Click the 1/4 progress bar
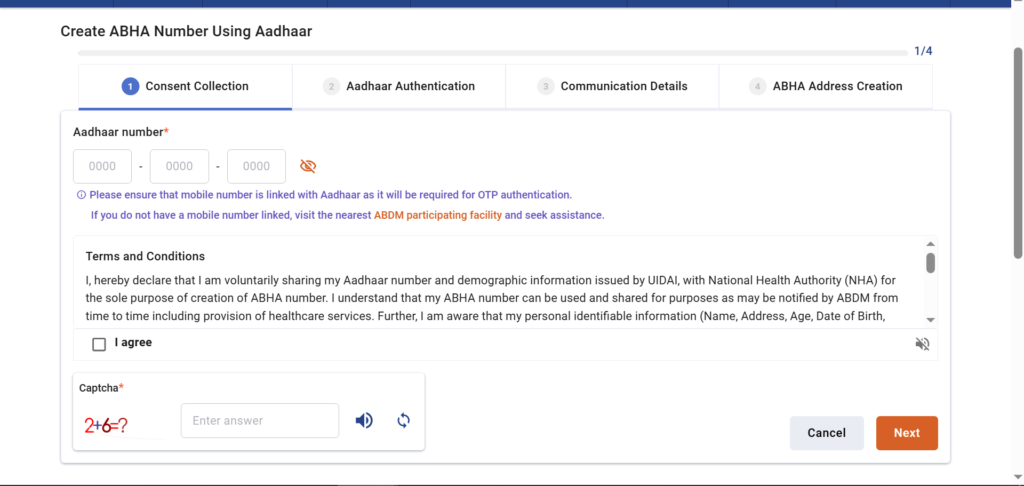This screenshot has height=486, width=1024. pyautogui.click(x=490, y=51)
